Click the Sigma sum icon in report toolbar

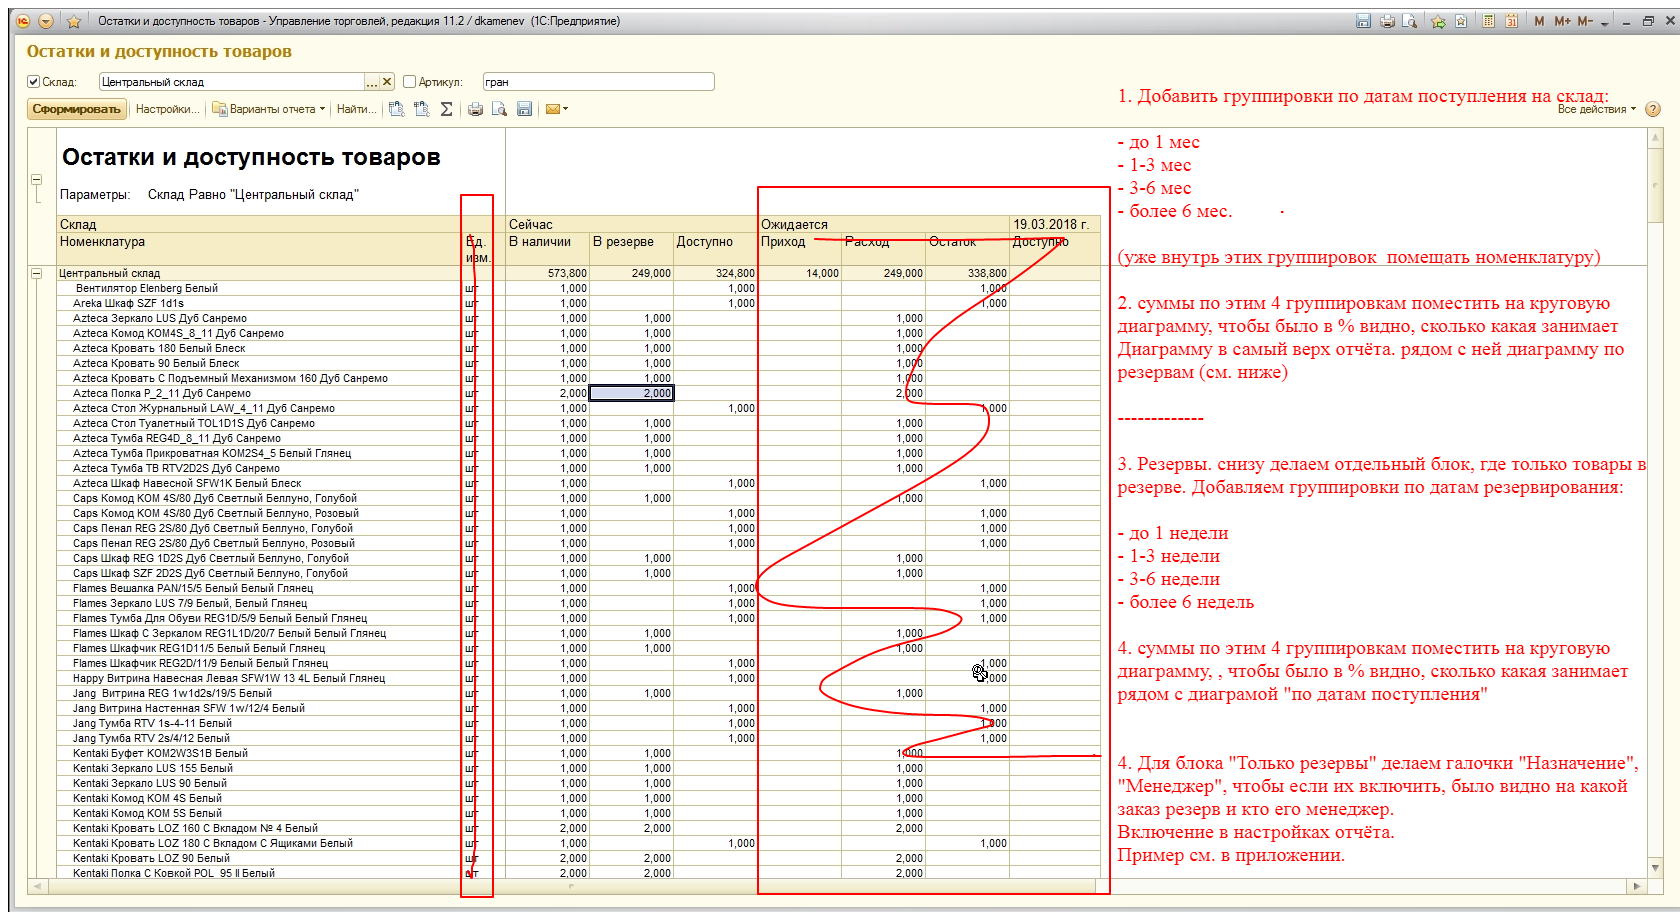[x=446, y=109]
